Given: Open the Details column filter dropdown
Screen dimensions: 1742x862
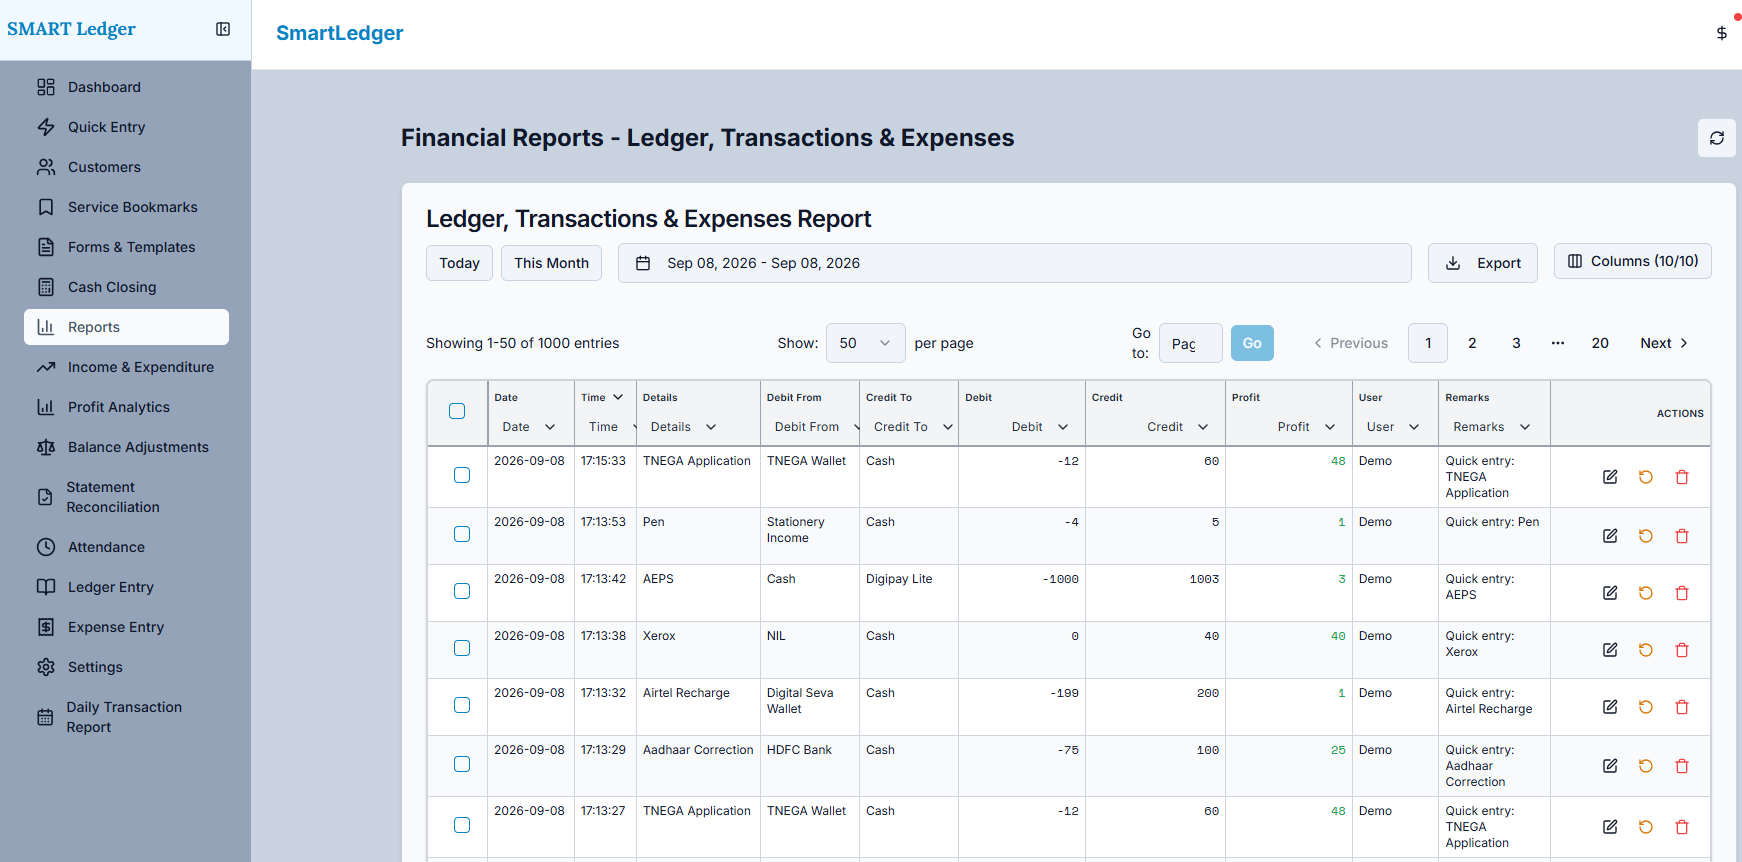Looking at the screenshot, I should point(684,427).
